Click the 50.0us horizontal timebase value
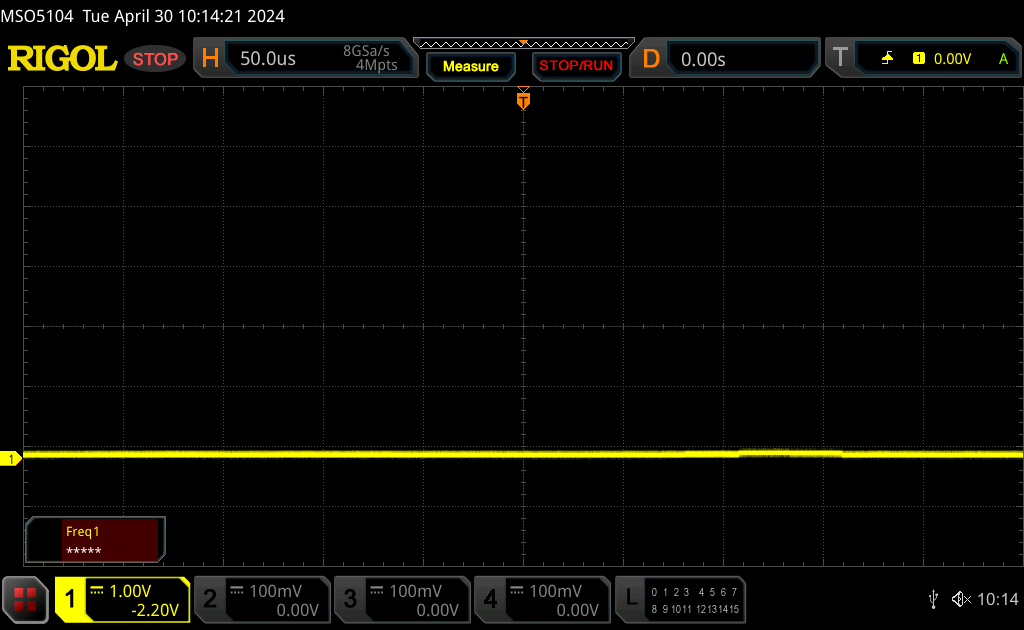The image size is (1024, 630). click(x=268, y=59)
